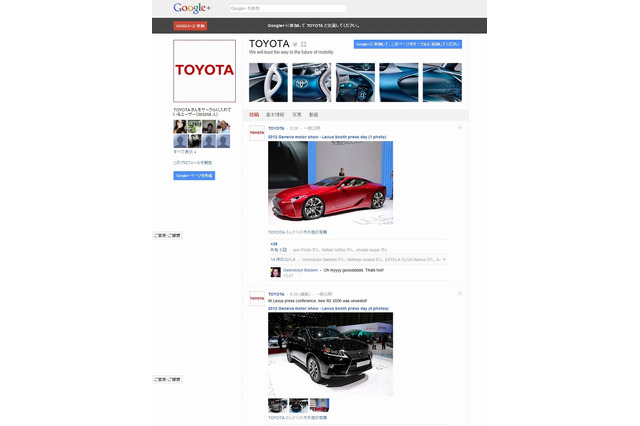The height and width of the screenshot is (426, 640).
Task: Click TOYOTA author name on first post
Action: point(276,129)
